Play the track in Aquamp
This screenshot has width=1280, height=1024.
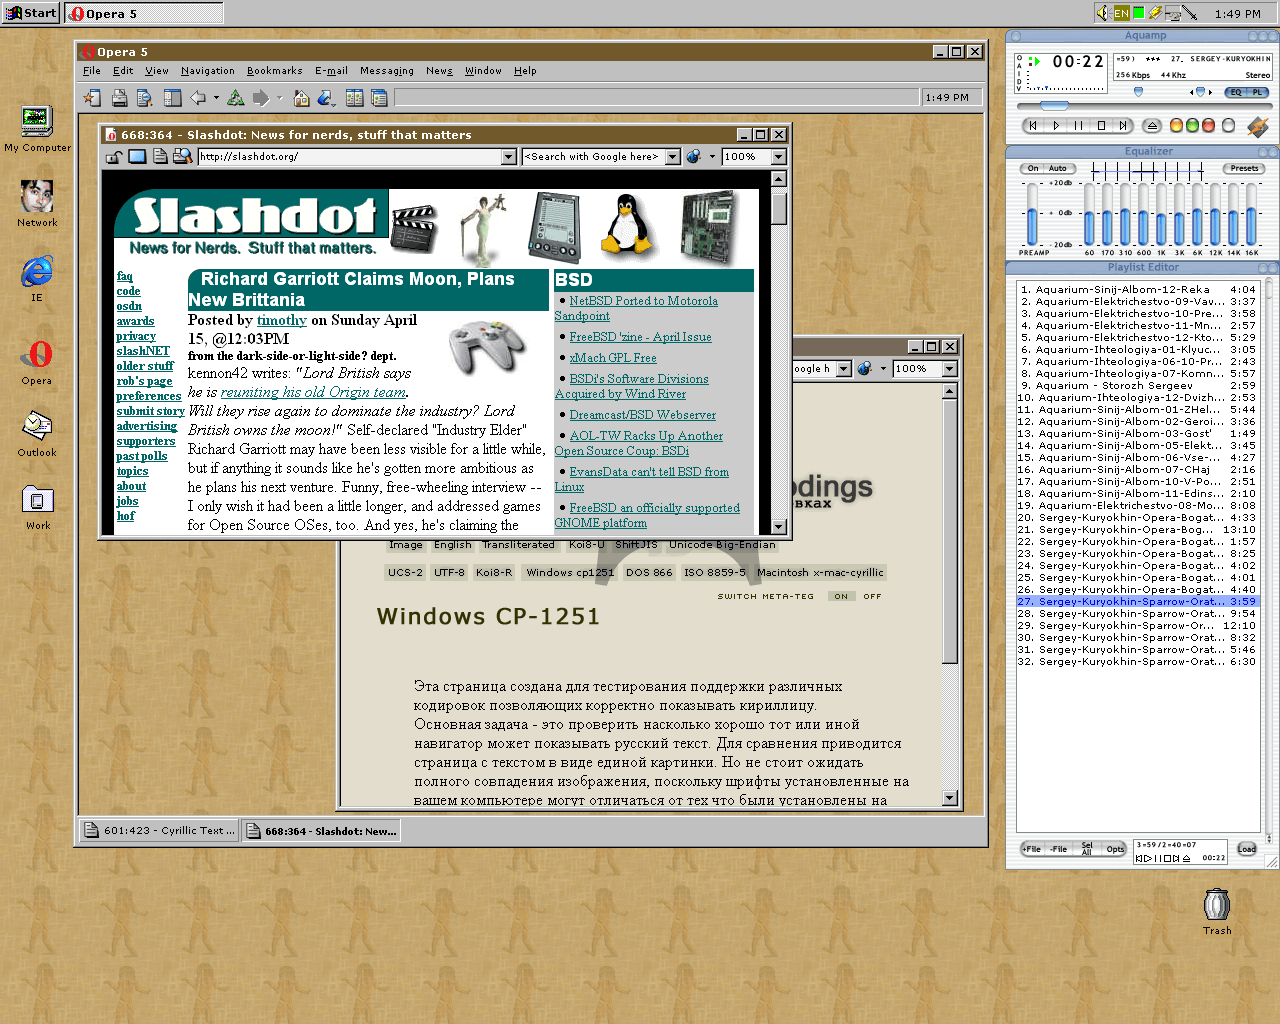(x=1056, y=126)
